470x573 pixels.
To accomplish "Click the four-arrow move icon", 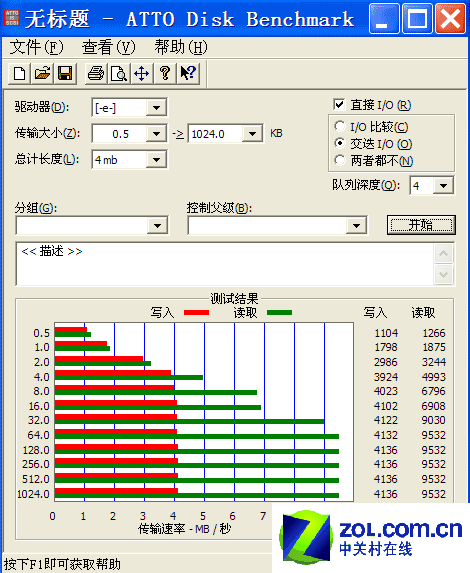I will click(x=141, y=73).
